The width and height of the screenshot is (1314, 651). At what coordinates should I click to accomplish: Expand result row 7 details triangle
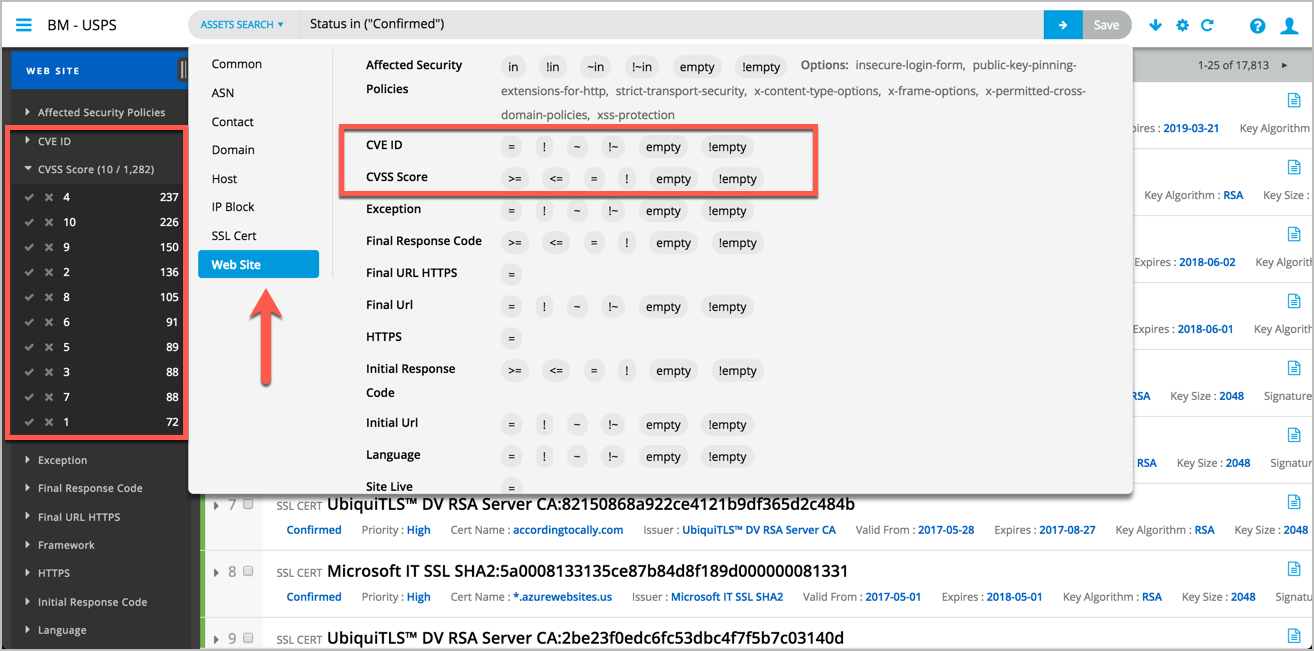pyautogui.click(x=216, y=505)
